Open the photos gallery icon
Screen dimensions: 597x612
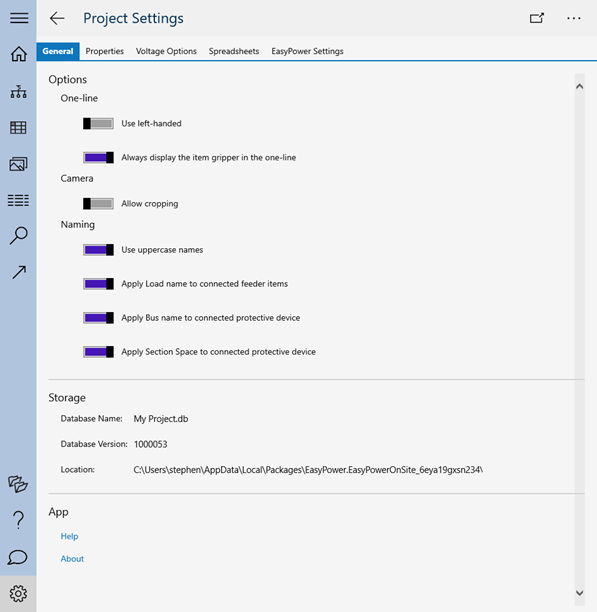tap(18, 164)
